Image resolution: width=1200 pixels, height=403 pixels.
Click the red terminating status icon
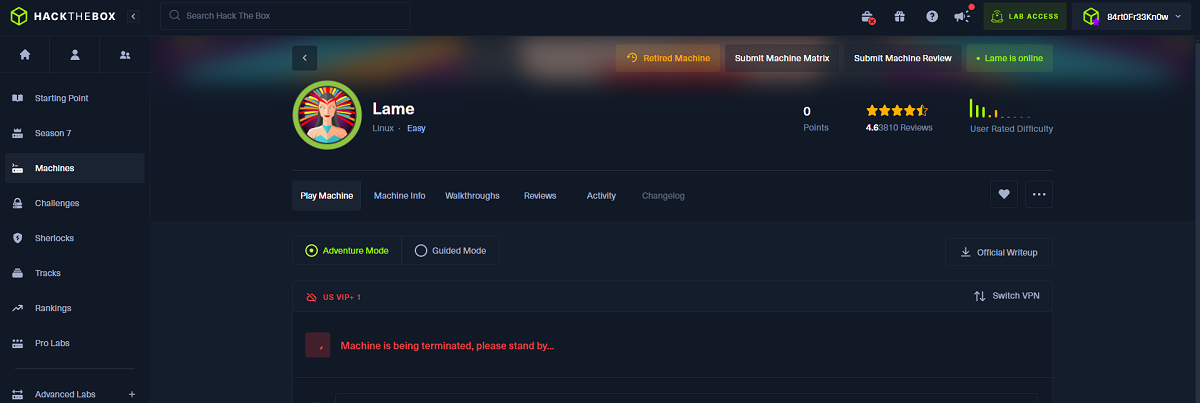pyautogui.click(x=318, y=345)
